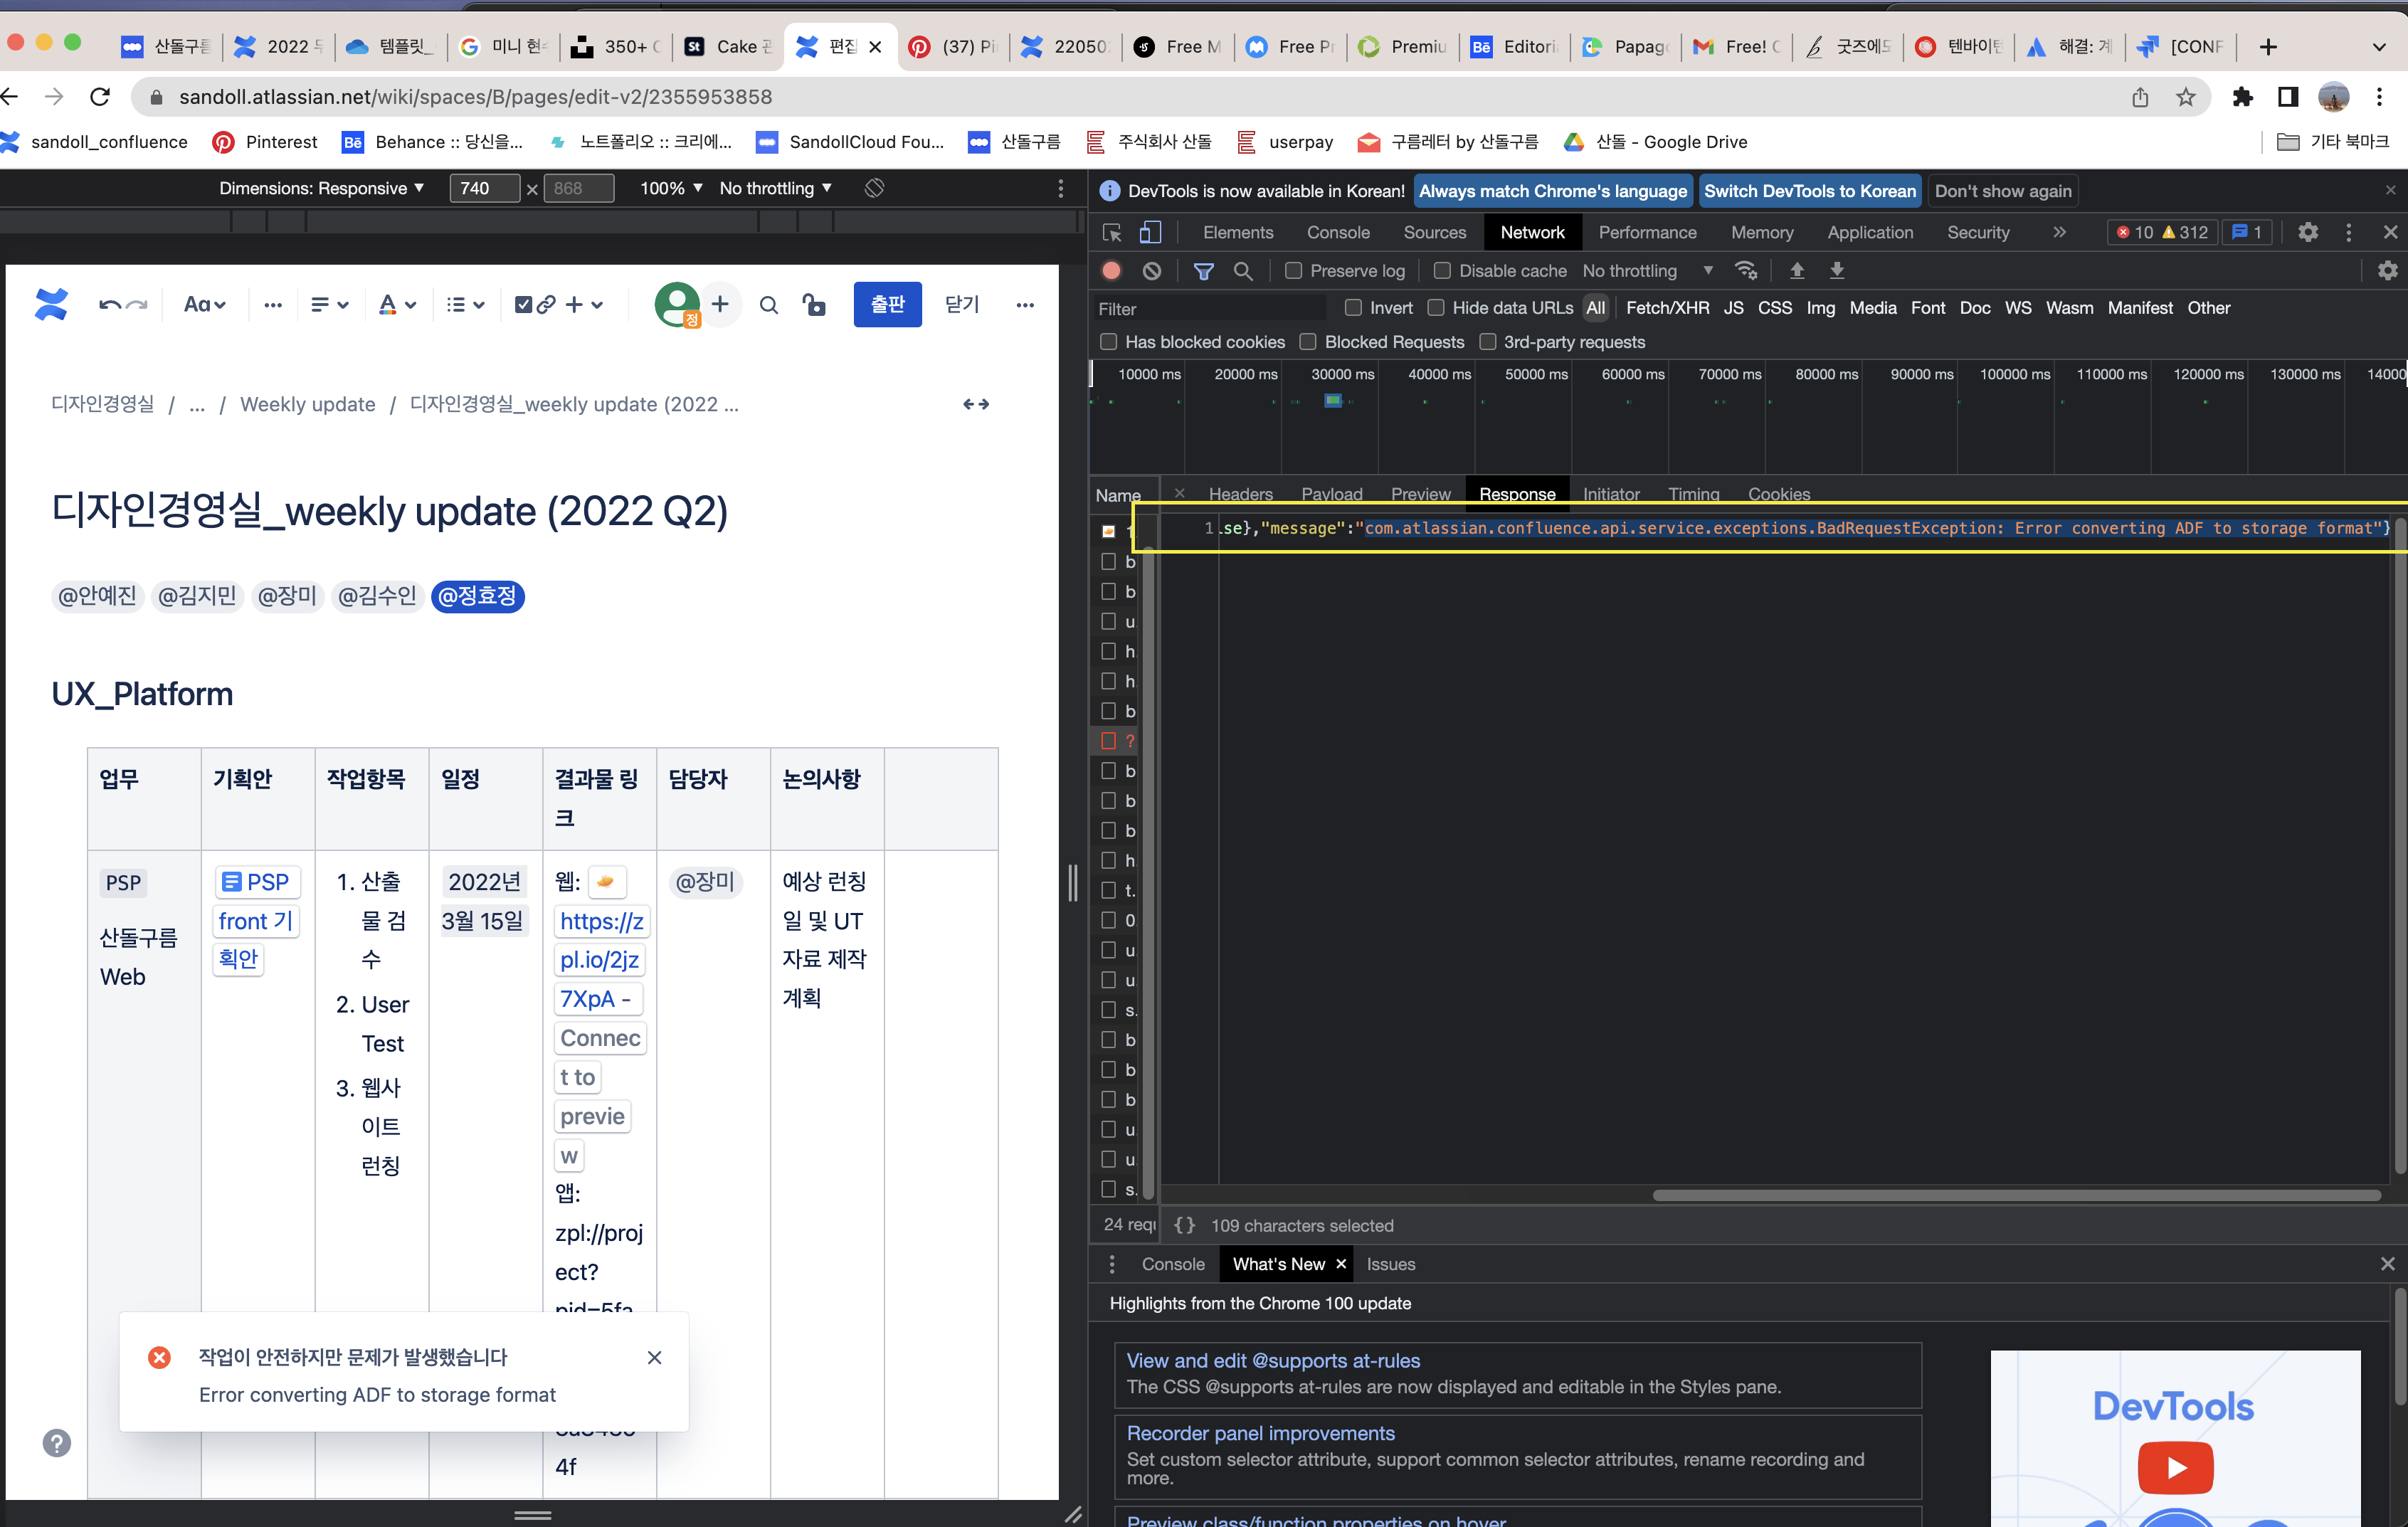The height and width of the screenshot is (1527, 2408).
Task: Click Switch DevTools to Korean button
Action: [x=1809, y=191]
